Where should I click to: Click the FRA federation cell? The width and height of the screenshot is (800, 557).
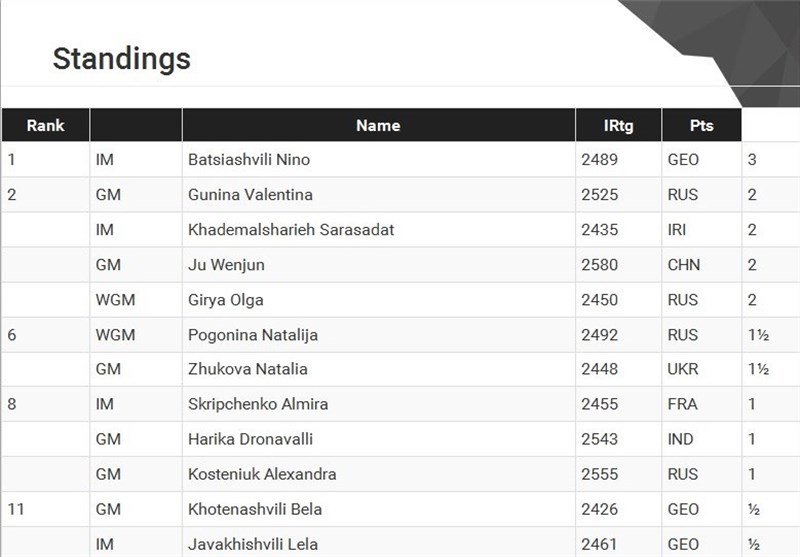coord(684,404)
